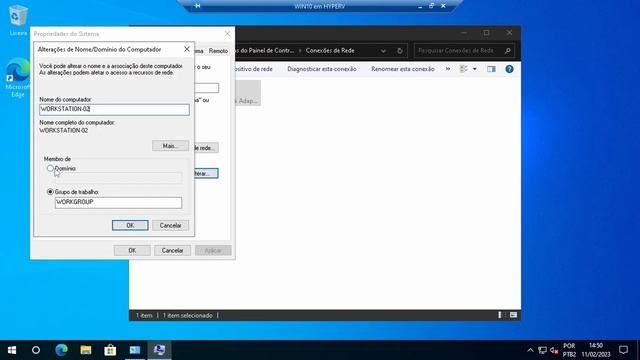Click the POR PTB2 language indicator
The image size is (640, 360).
click(x=569, y=350)
